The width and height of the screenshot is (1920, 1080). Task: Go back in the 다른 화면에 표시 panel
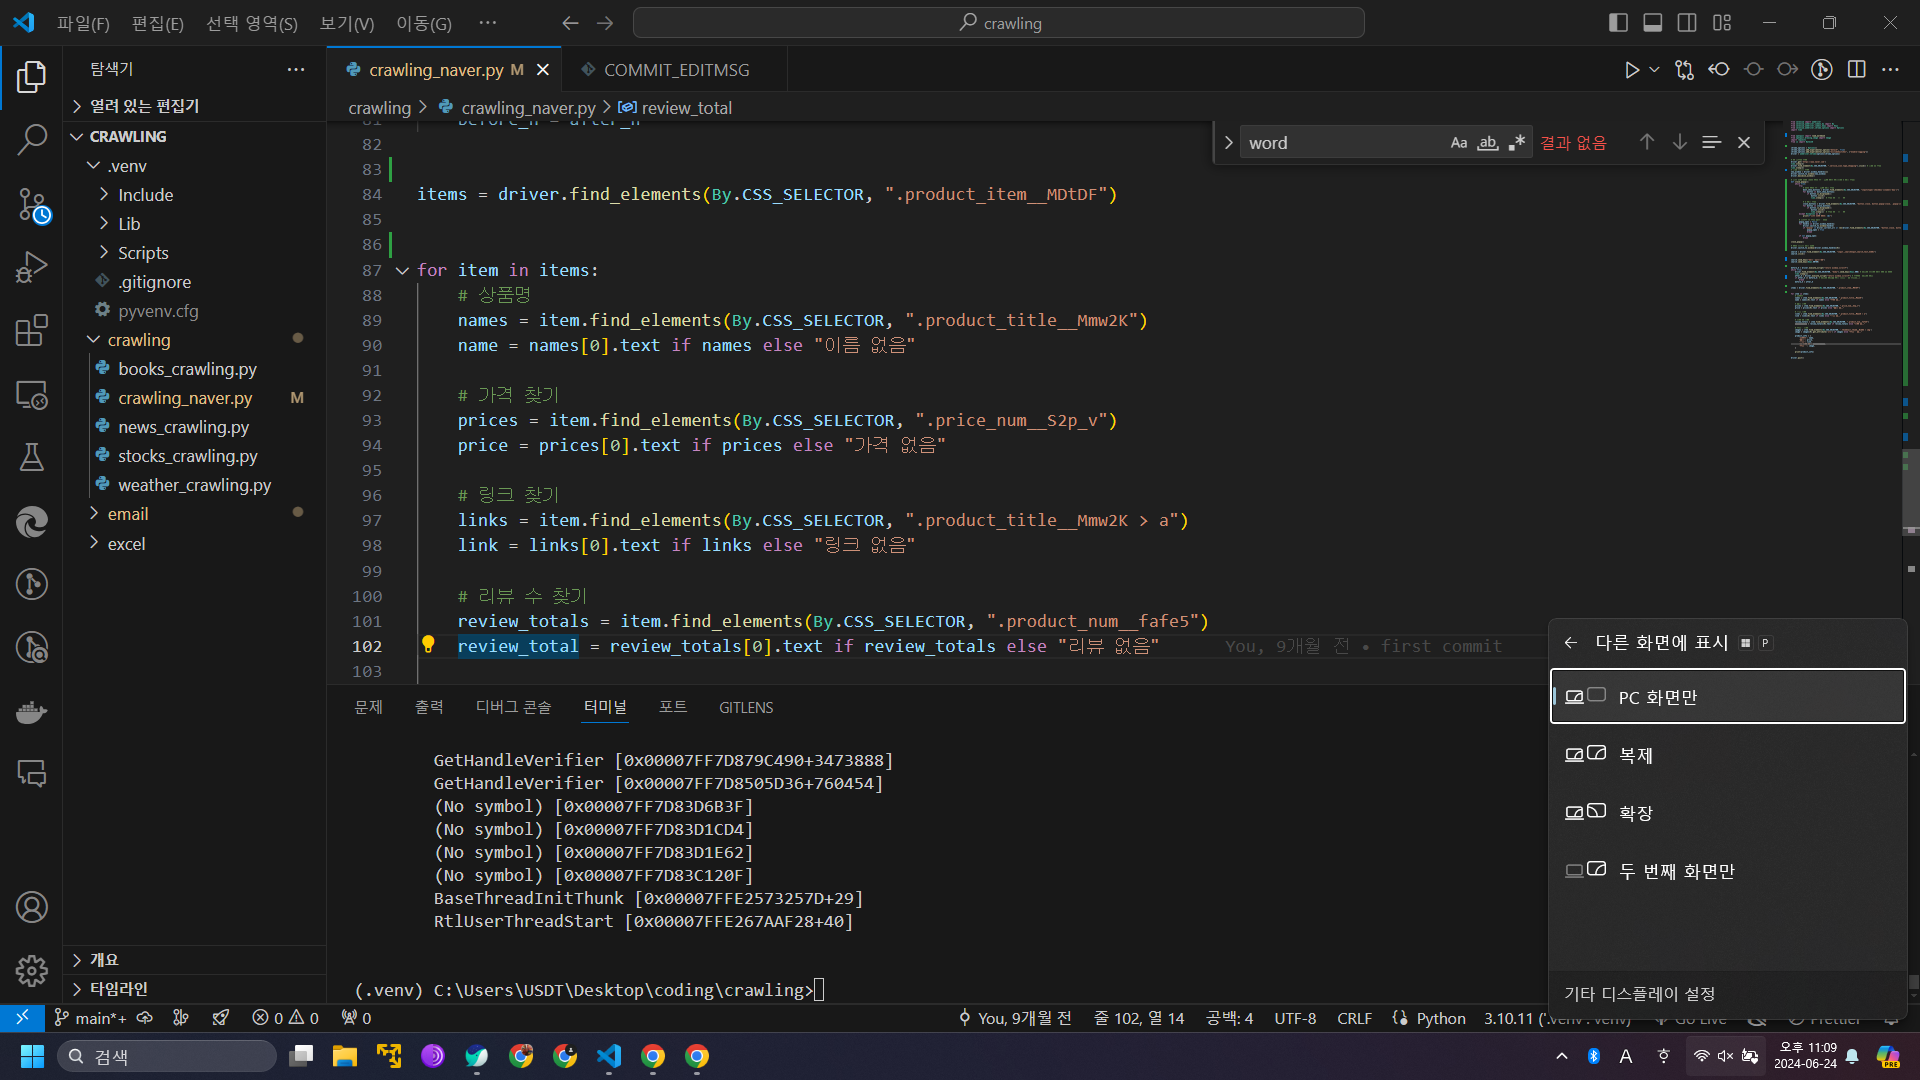point(1571,643)
